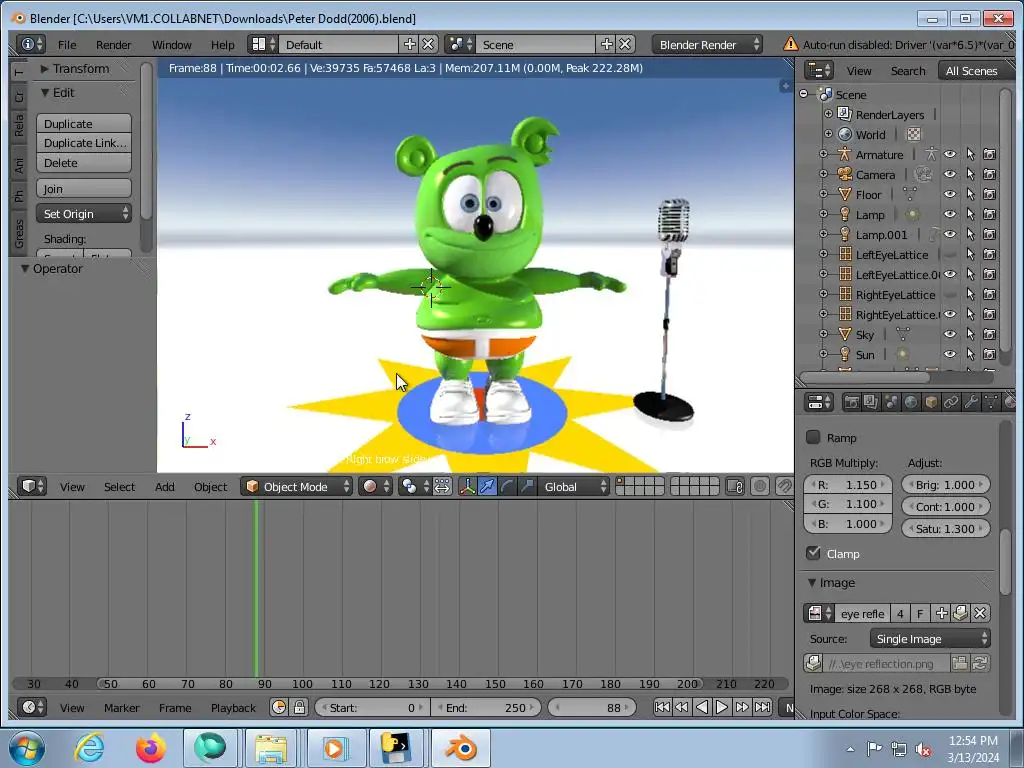Open Modifiers wrench tab

pyautogui.click(x=971, y=402)
